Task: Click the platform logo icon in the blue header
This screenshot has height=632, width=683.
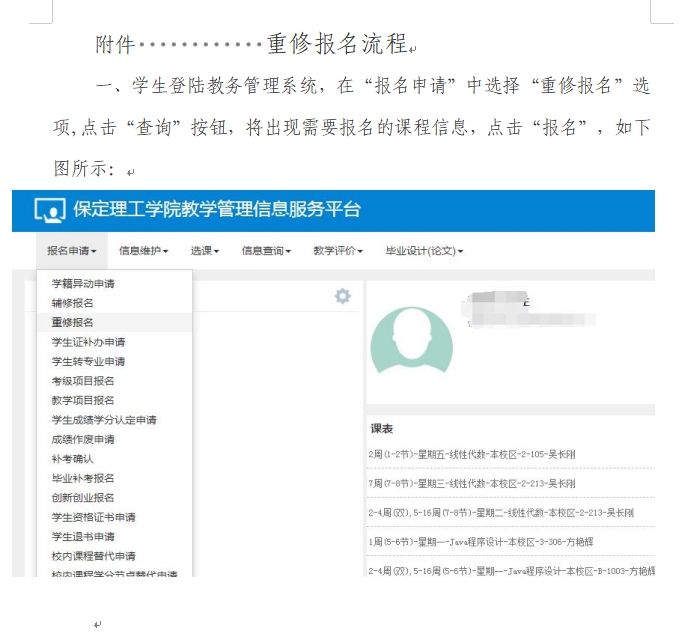Action: point(49,211)
